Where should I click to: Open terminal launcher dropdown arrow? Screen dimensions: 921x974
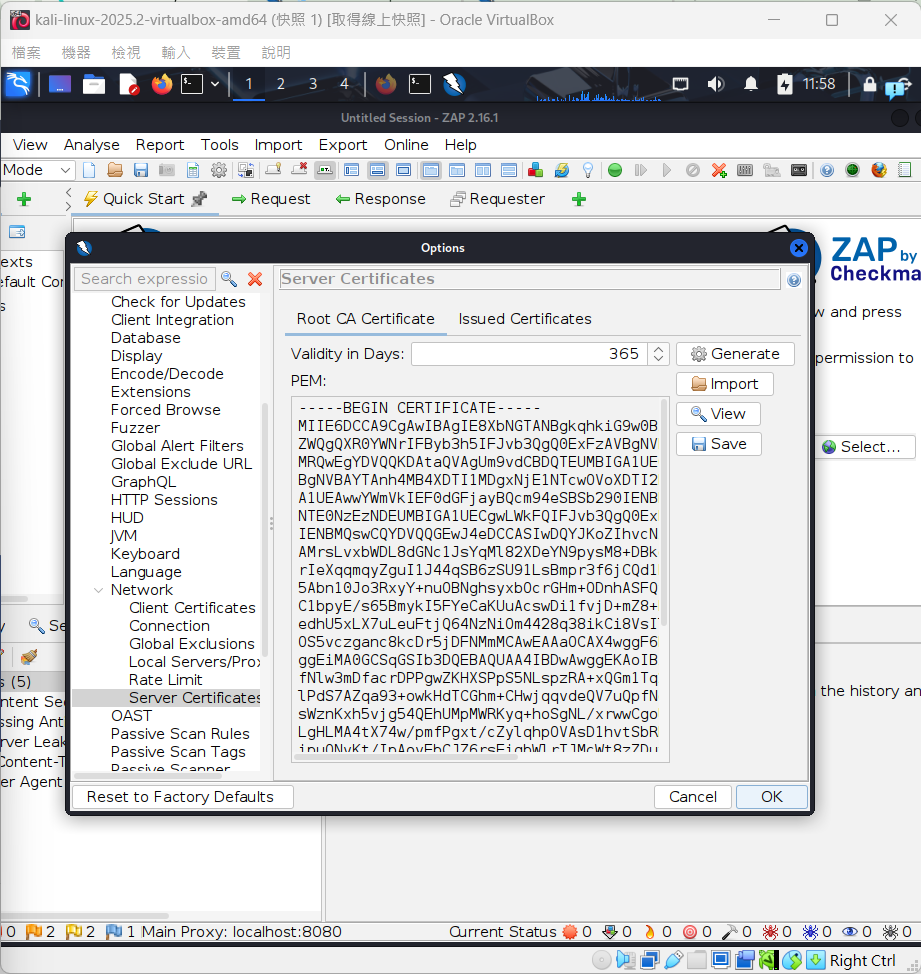pos(215,84)
